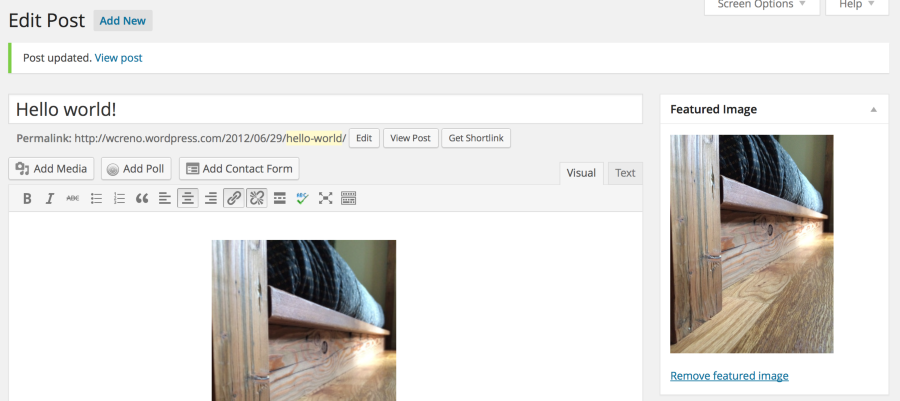Open the Screen Options dropdown
The image size is (900, 401).
[762, 5]
